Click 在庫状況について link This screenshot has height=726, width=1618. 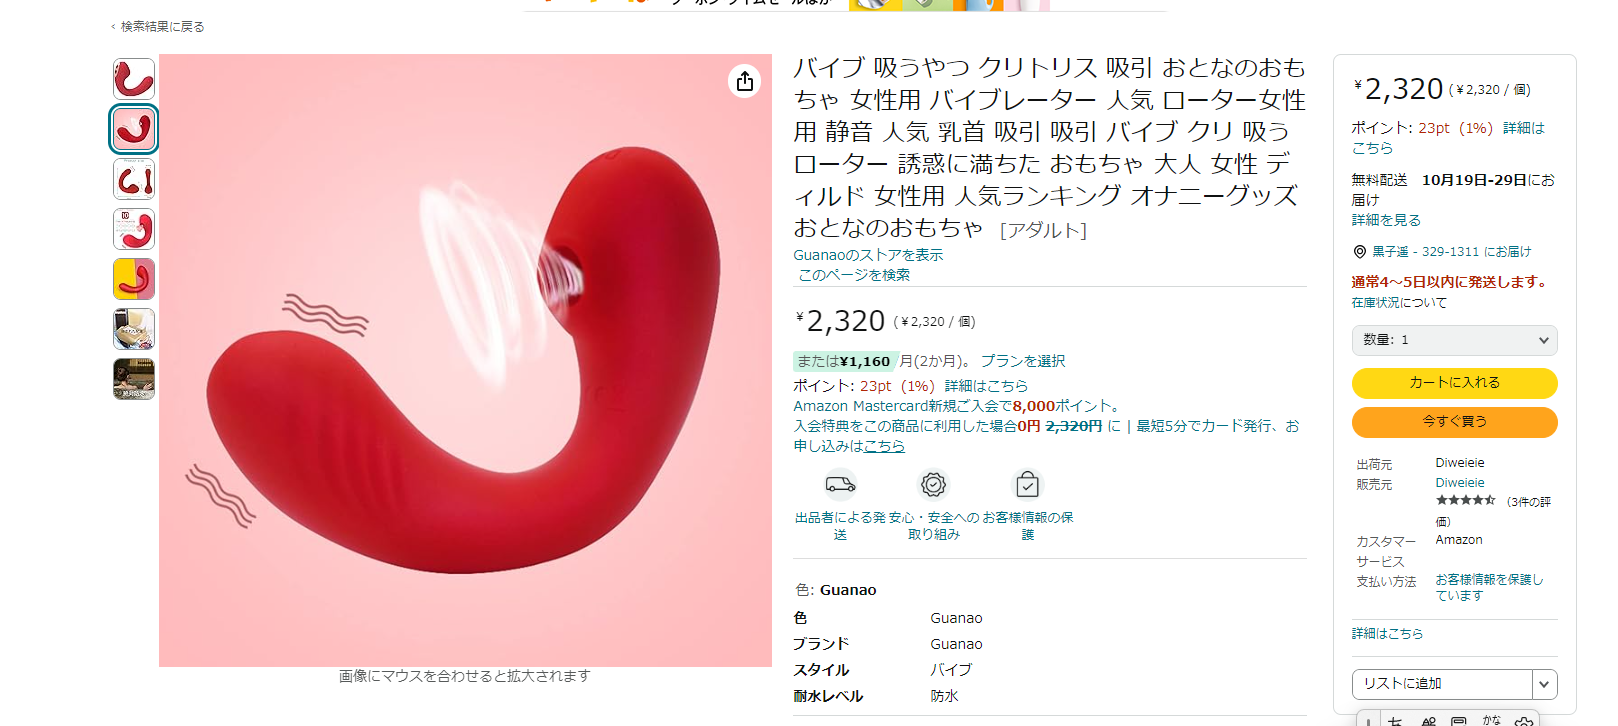tap(1399, 303)
